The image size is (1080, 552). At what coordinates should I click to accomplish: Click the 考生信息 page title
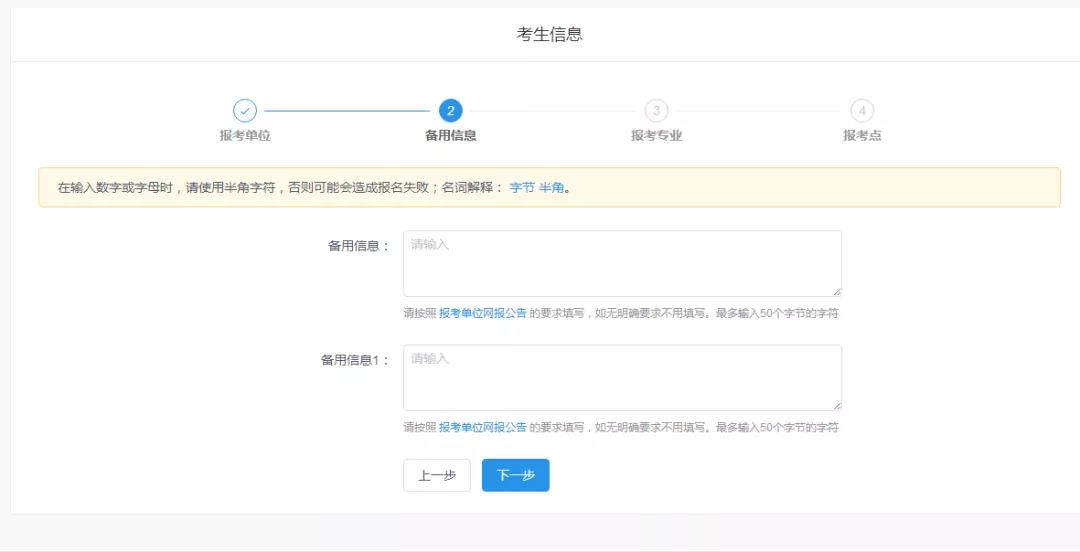(549, 35)
